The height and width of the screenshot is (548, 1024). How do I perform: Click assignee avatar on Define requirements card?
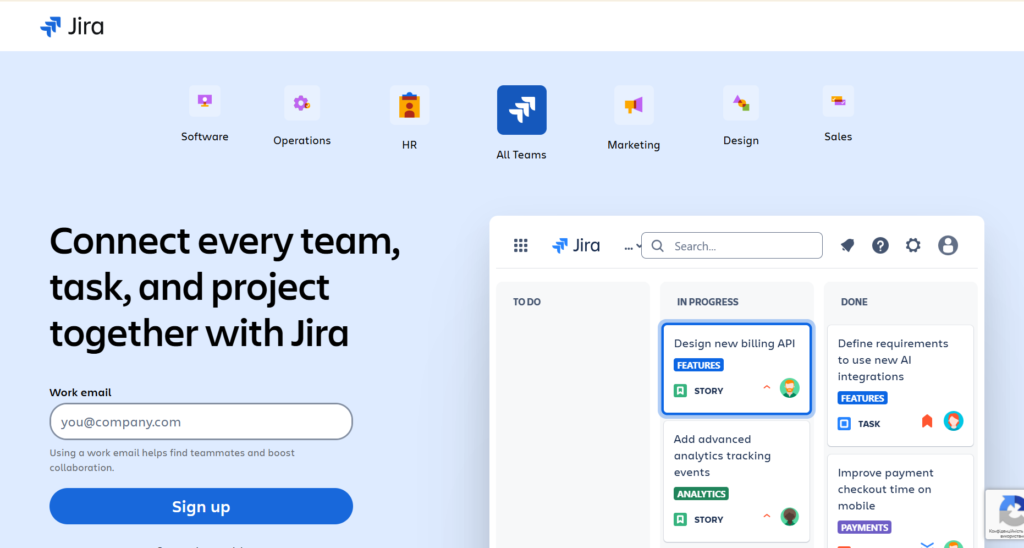[x=953, y=421]
